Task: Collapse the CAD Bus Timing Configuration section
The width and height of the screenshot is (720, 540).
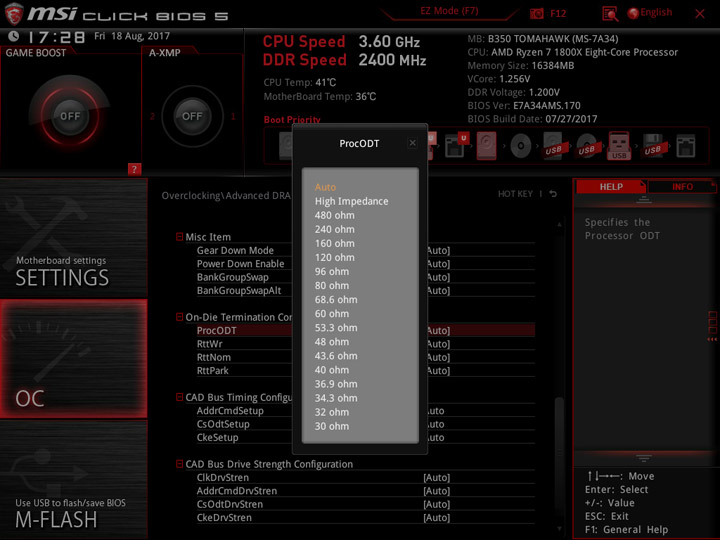Action: [180, 397]
